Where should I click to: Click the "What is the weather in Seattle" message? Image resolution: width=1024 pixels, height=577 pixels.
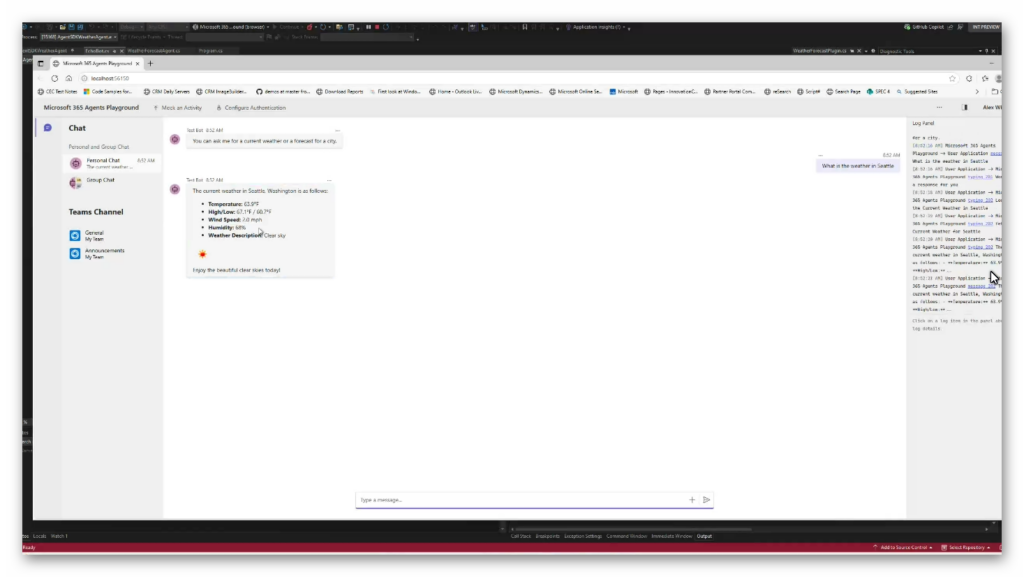tap(857, 166)
